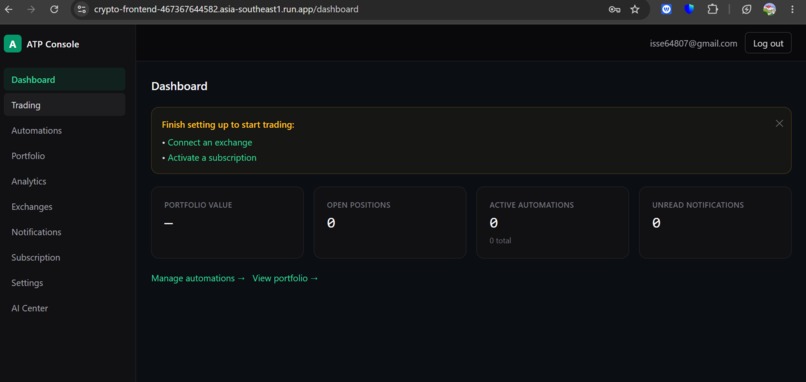806x382 pixels.
Task: Open the blue circular extension icon
Action: pos(666,9)
